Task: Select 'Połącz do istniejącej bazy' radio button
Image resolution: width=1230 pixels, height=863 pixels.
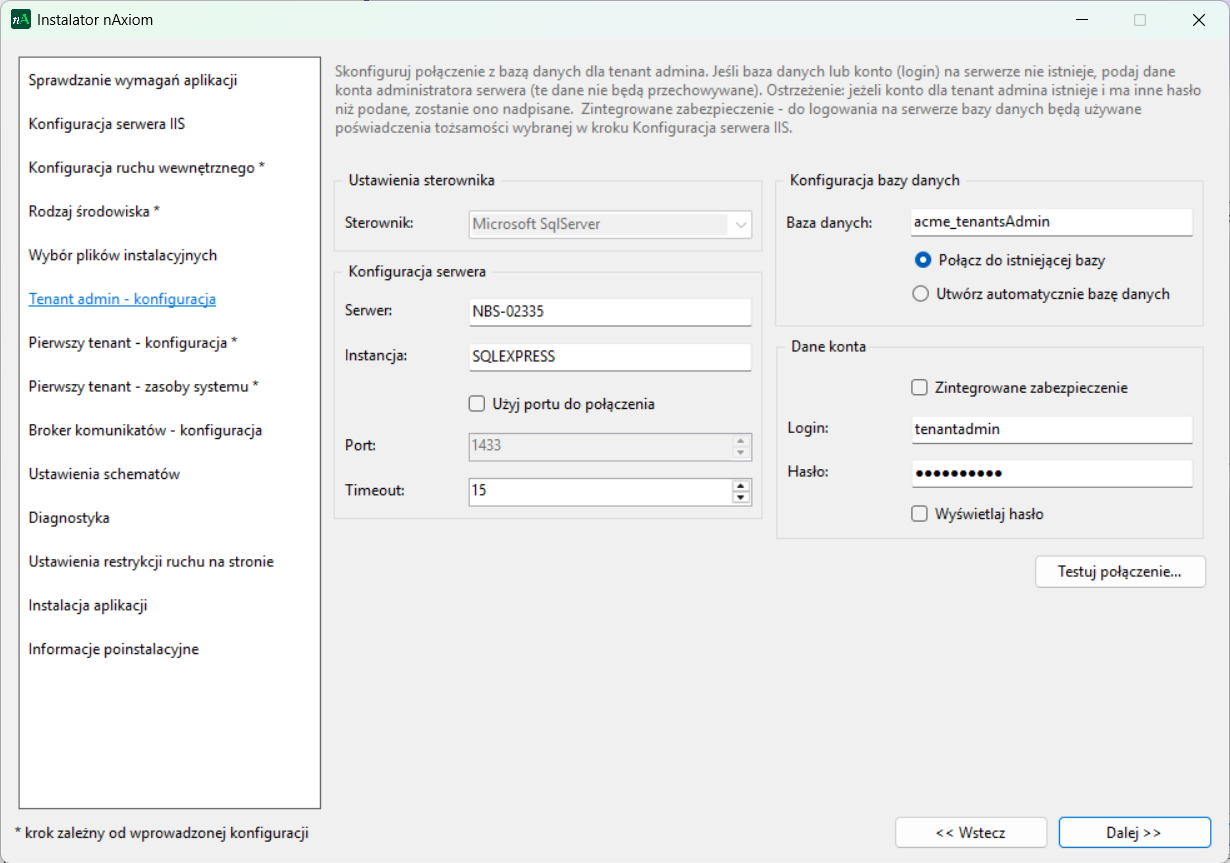Action: 922,260
